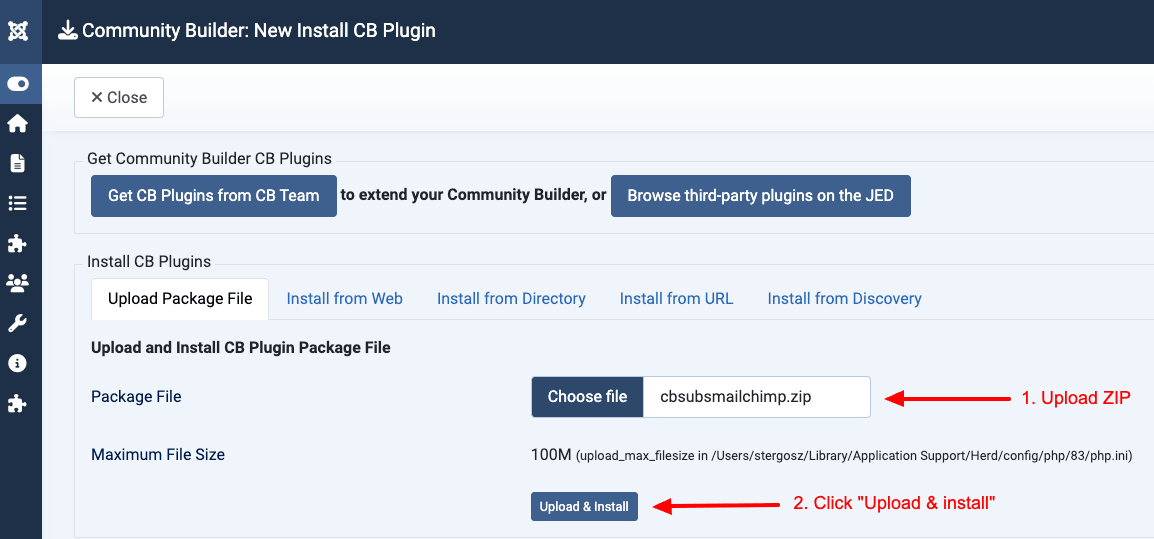Open the Menus list icon in sidebar

coord(17,203)
